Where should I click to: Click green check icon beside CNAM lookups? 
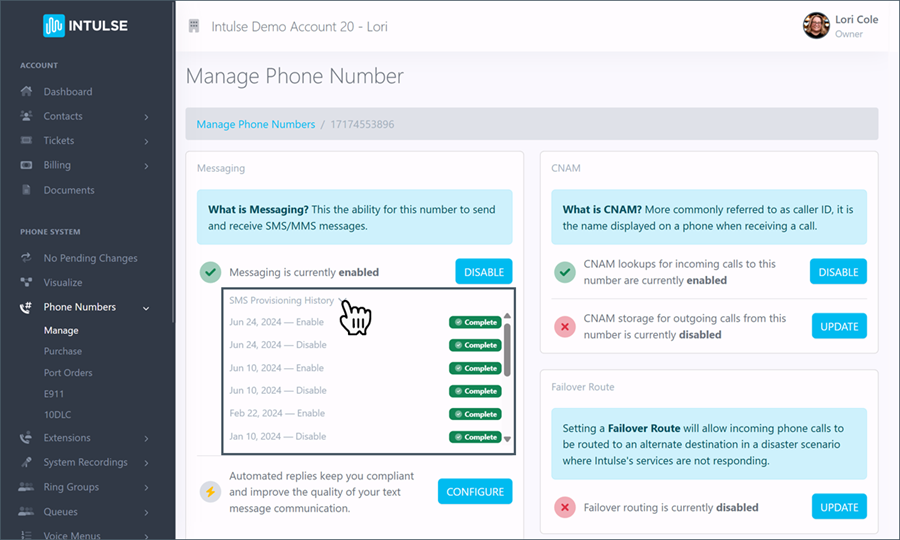(565, 272)
